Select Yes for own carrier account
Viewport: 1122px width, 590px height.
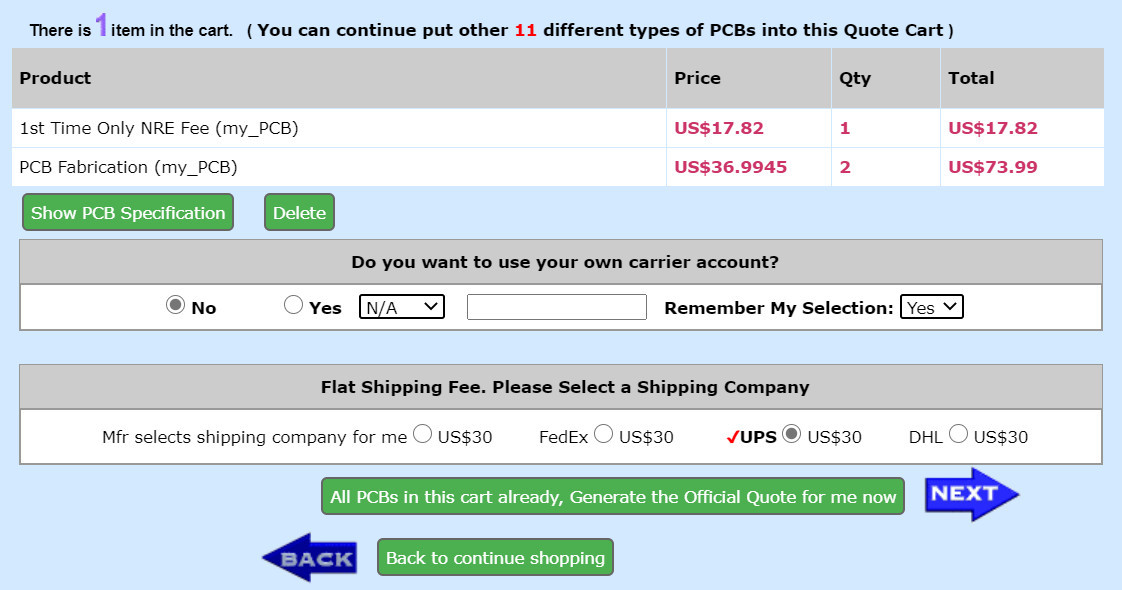[x=293, y=305]
